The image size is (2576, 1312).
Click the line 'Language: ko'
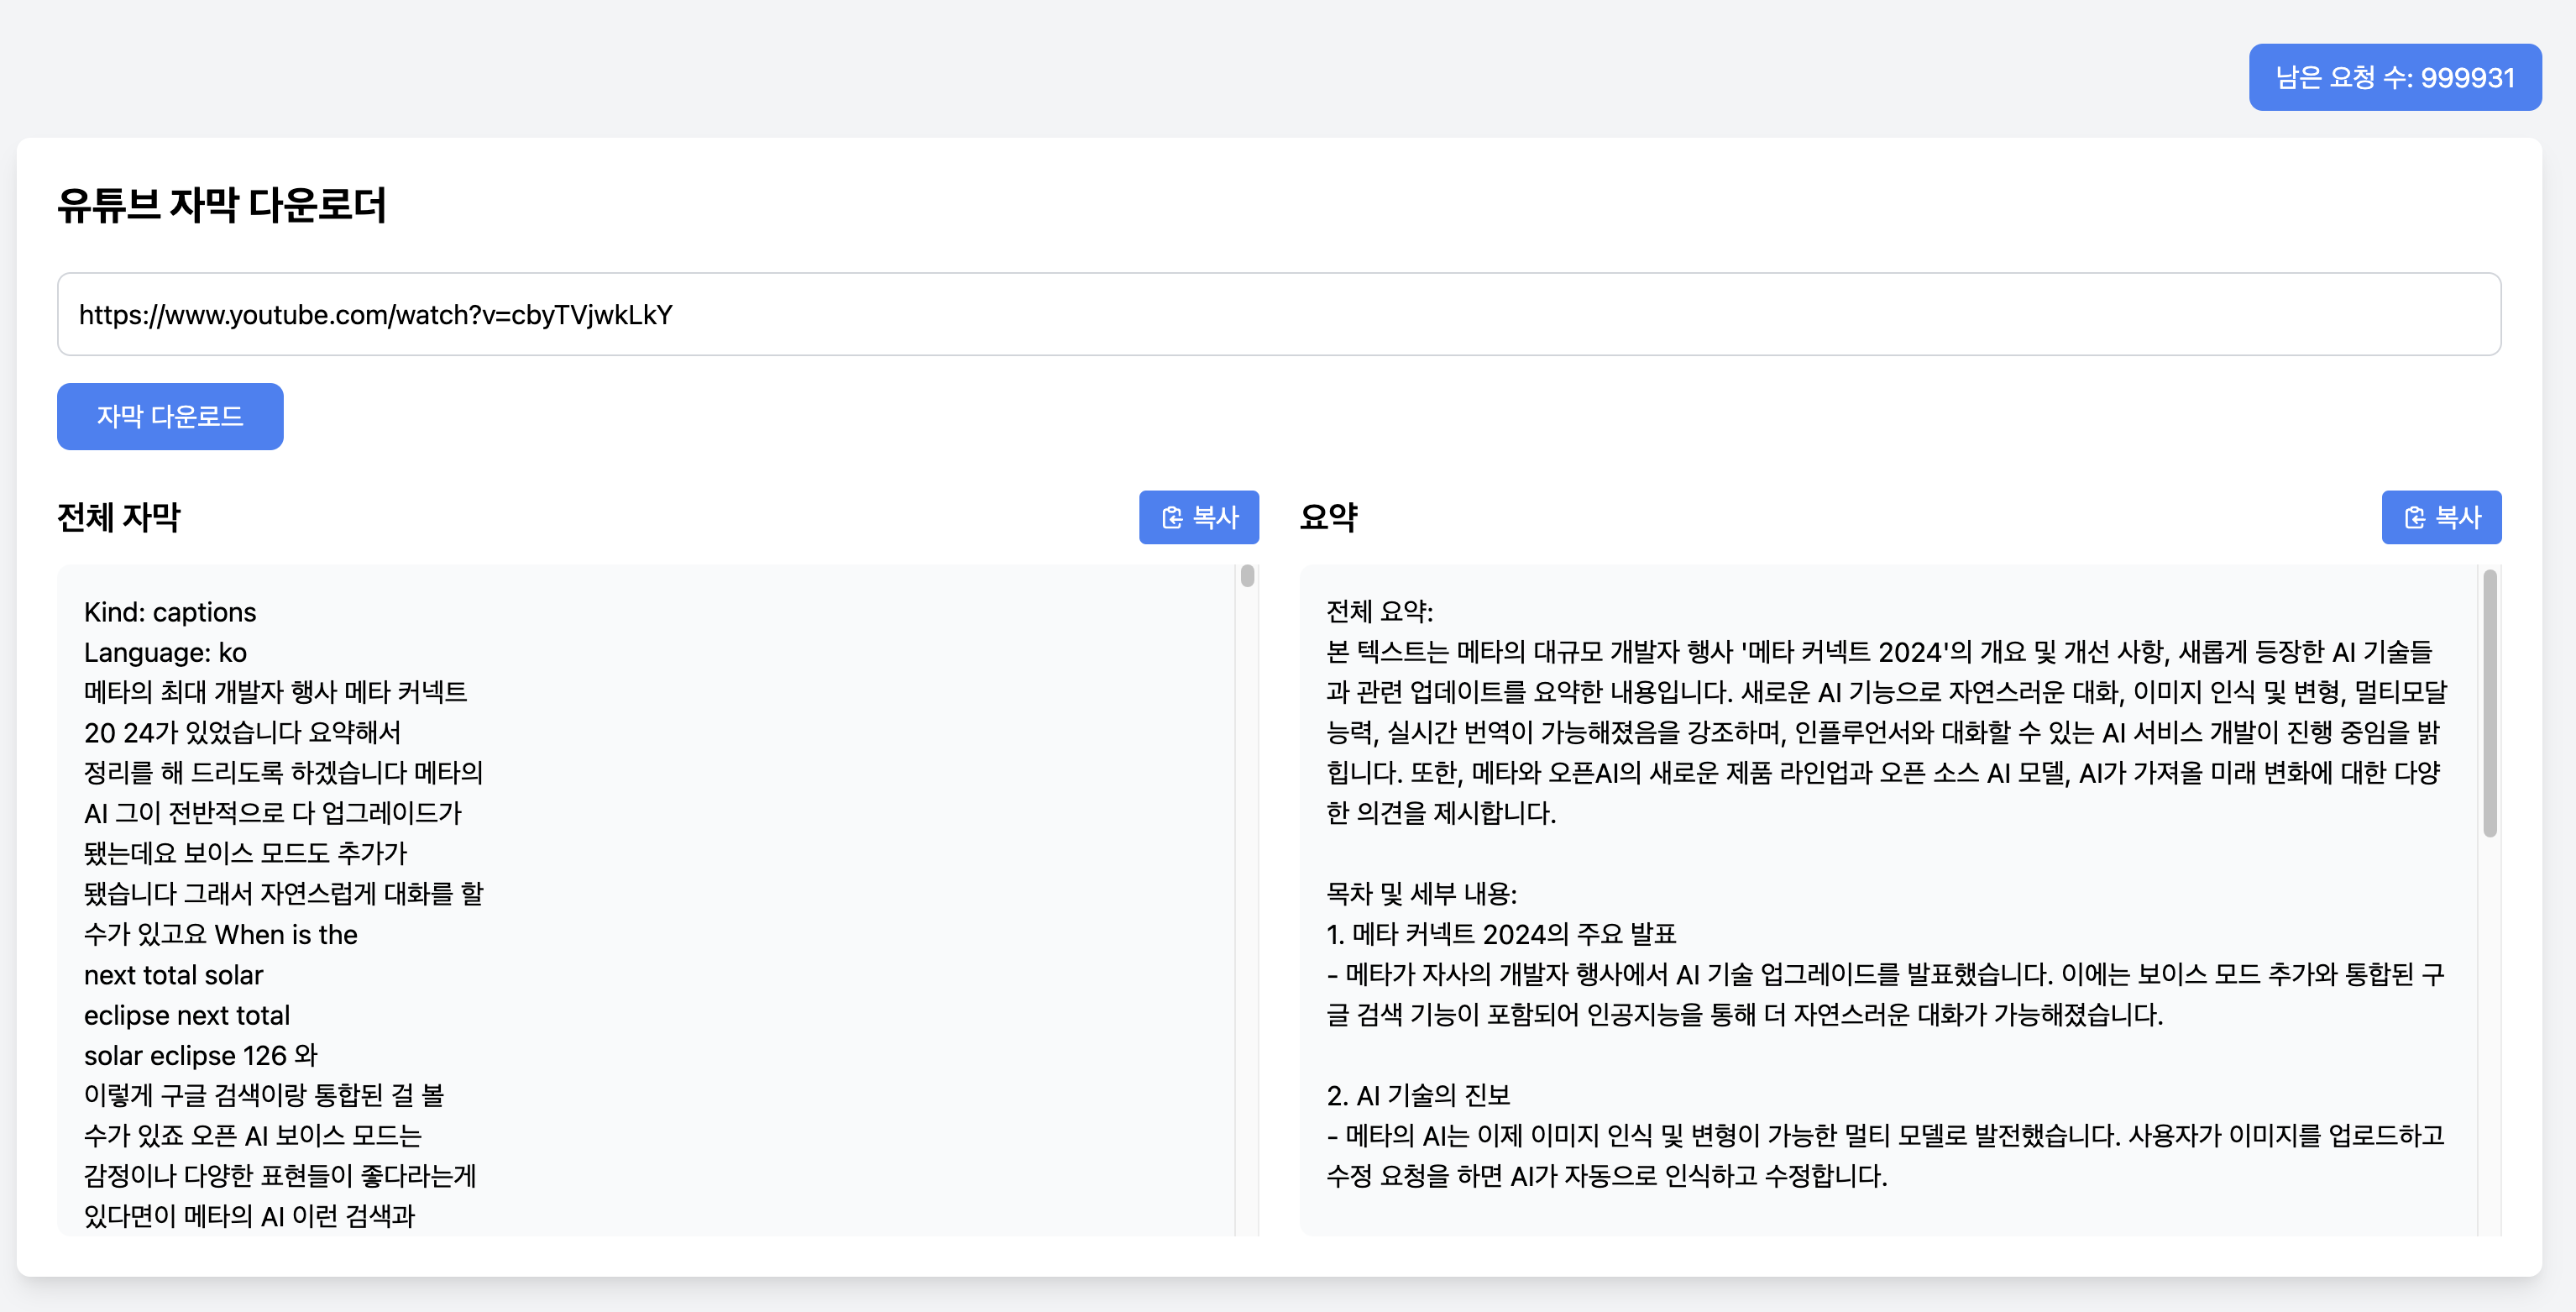tap(165, 652)
